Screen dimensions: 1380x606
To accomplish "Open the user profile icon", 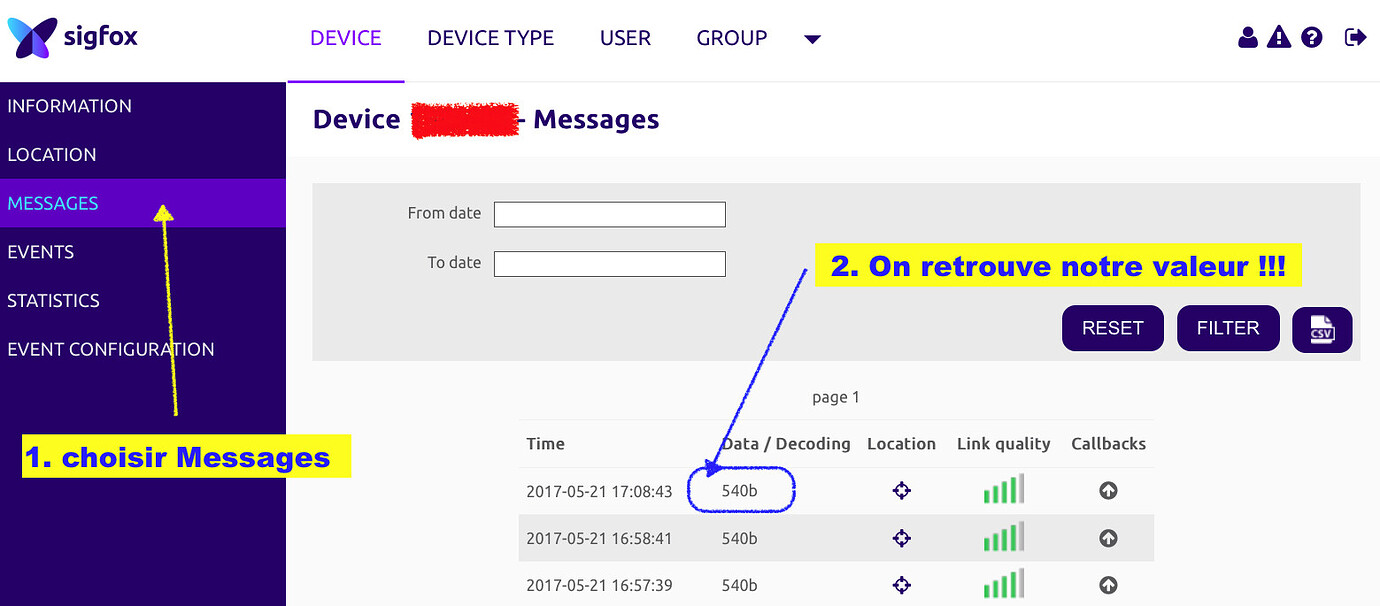I will coord(1247,38).
